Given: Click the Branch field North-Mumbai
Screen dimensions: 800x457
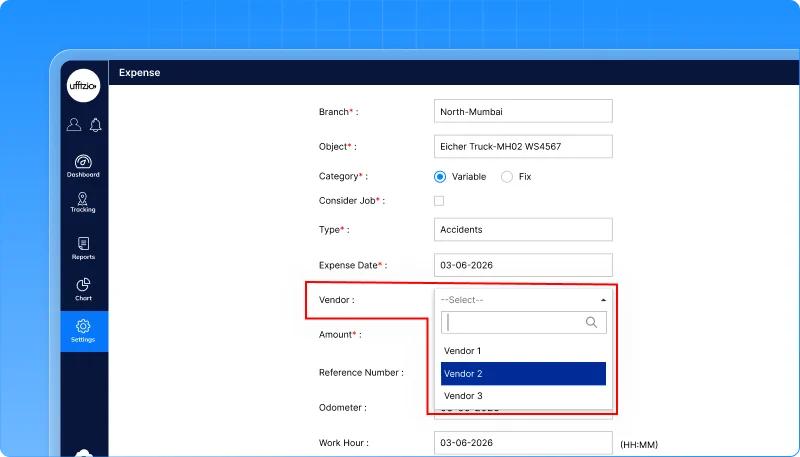Looking at the screenshot, I should pos(523,111).
